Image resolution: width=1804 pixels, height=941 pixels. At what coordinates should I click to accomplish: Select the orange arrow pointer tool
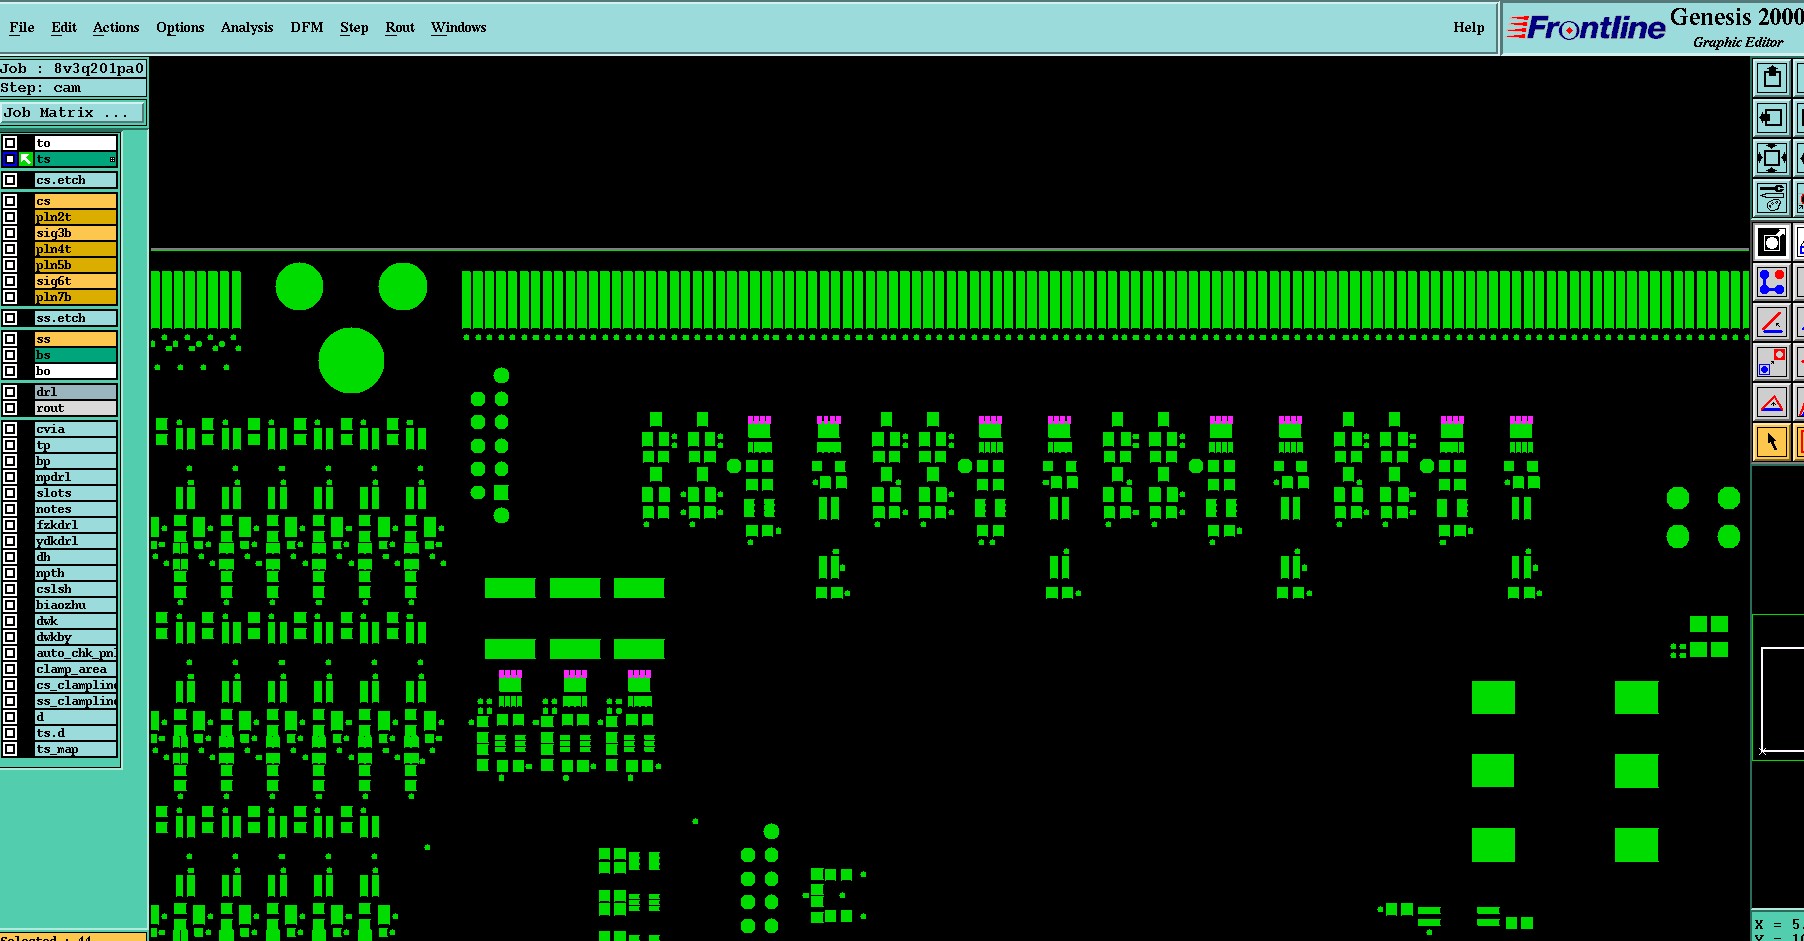pos(1771,442)
